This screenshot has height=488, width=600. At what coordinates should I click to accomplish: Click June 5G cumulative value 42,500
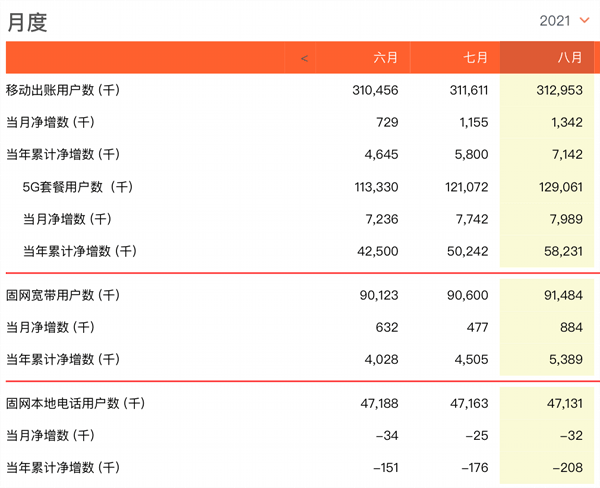(378, 251)
